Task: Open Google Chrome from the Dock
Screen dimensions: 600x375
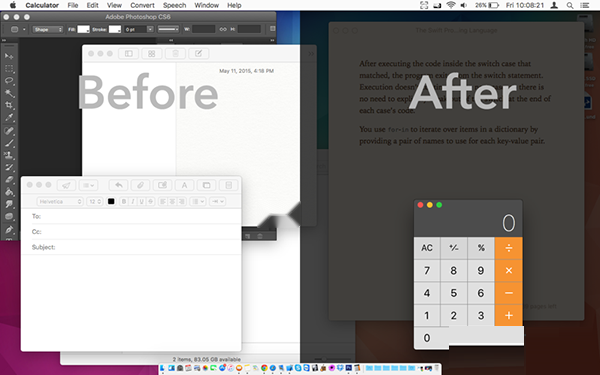Action: (264, 368)
